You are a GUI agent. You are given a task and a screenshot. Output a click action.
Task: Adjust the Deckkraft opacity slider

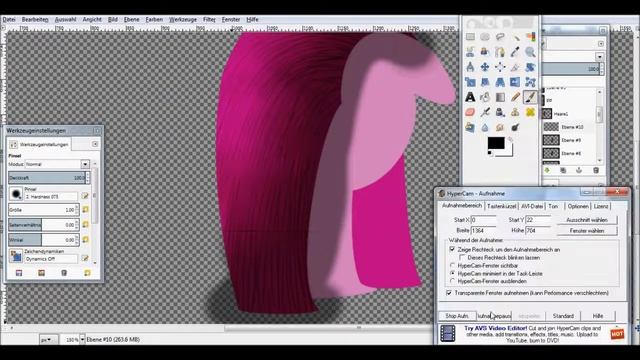coord(47,178)
